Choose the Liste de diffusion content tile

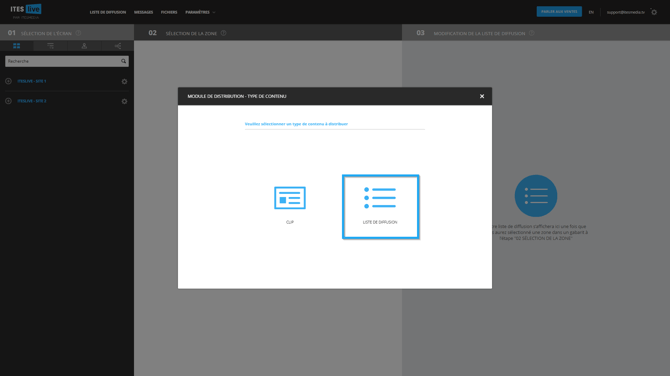tap(380, 207)
